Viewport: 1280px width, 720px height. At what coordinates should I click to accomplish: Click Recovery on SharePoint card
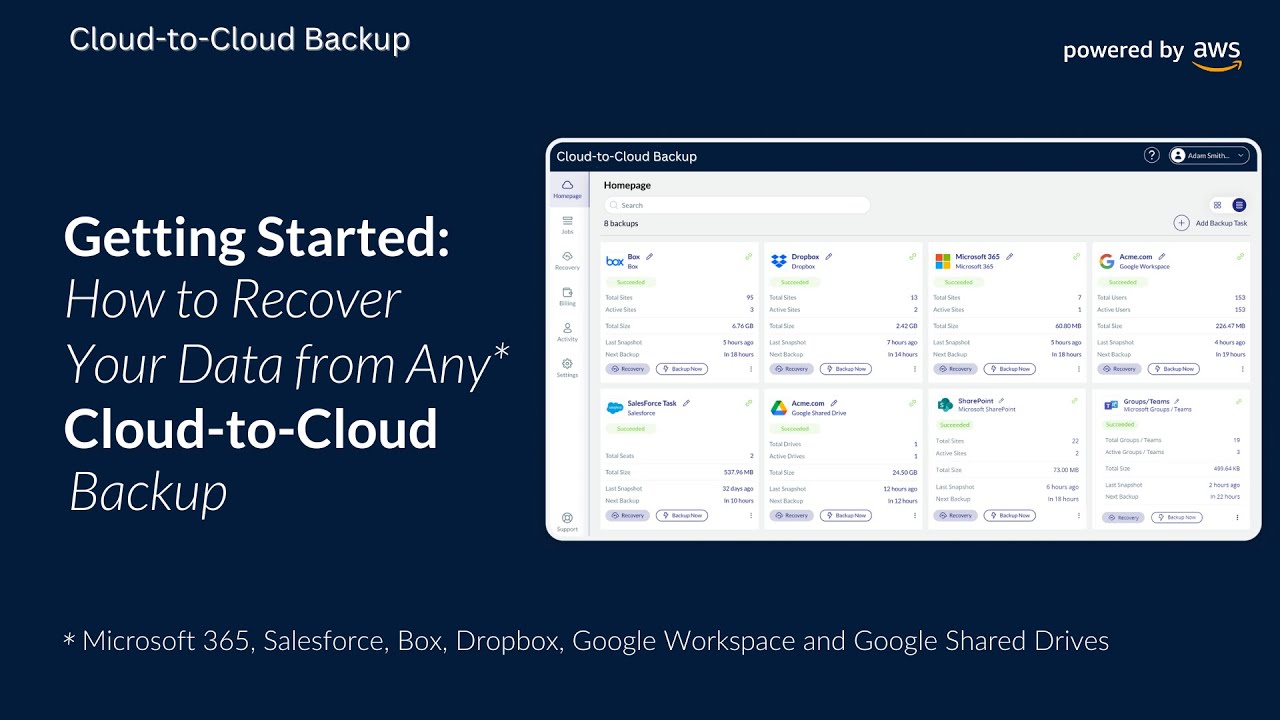point(955,516)
